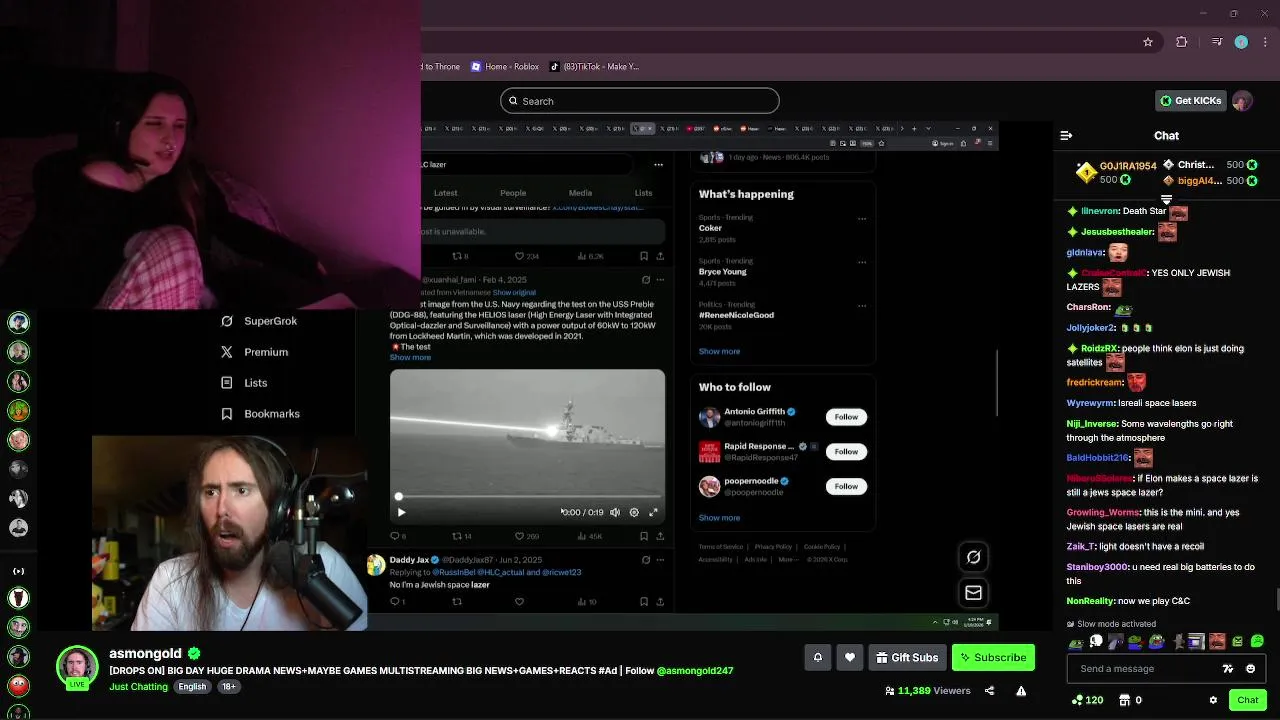Screen dimensions: 1280x720
Task: Switch to the Media tab
Action: tap(580, 193)
